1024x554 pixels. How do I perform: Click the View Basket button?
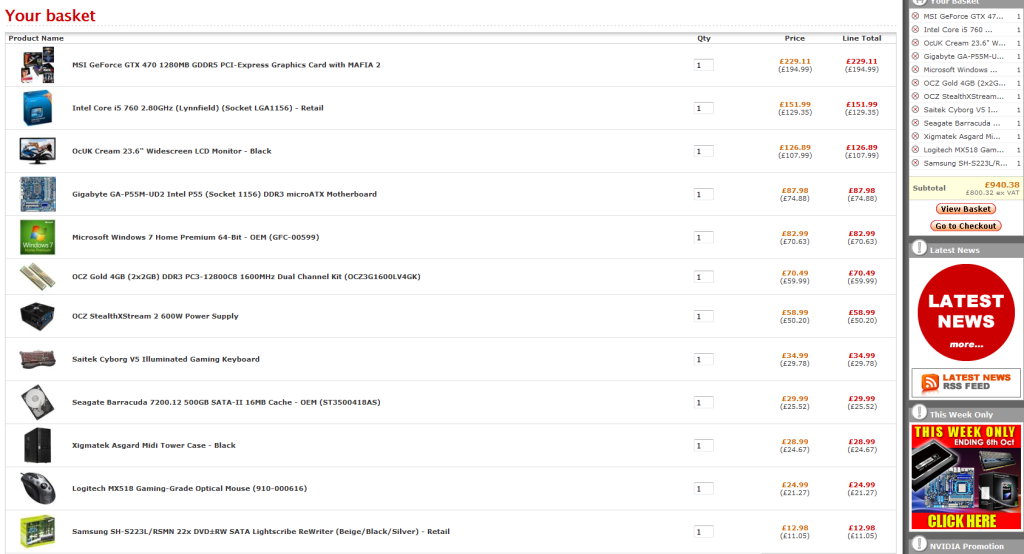[966, 209]
